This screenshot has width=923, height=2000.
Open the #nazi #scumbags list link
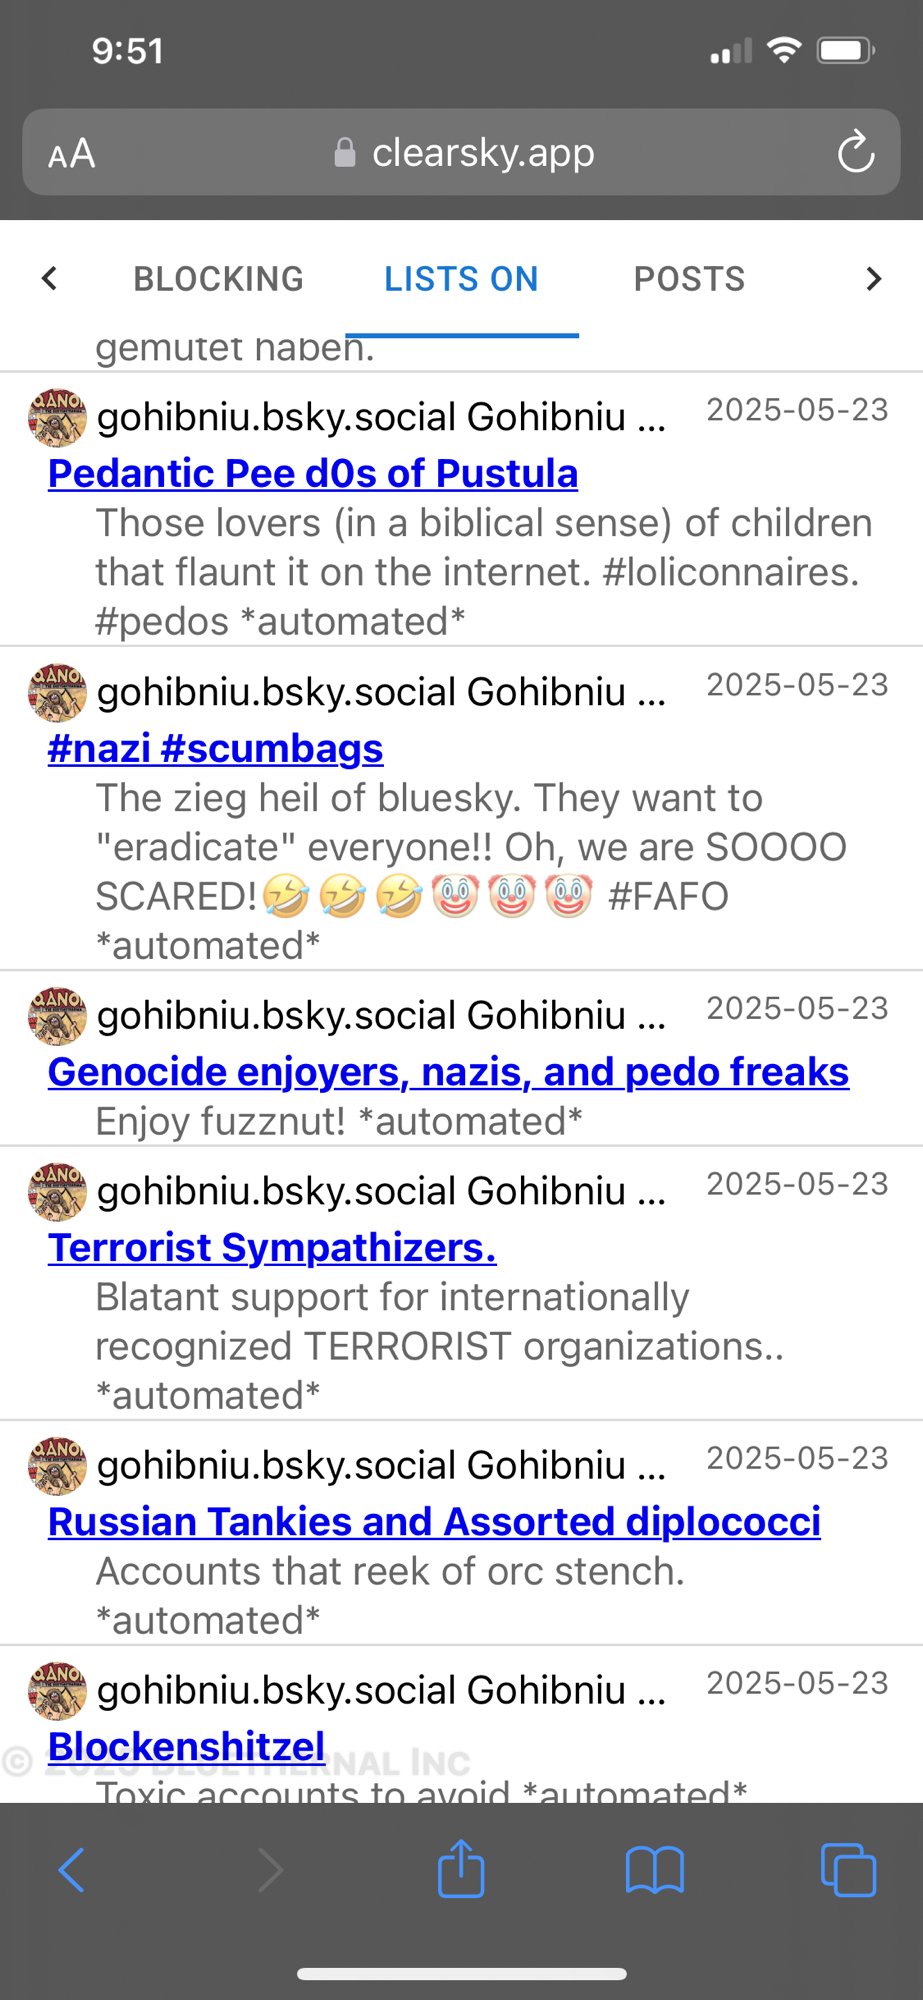pos(215,748)
